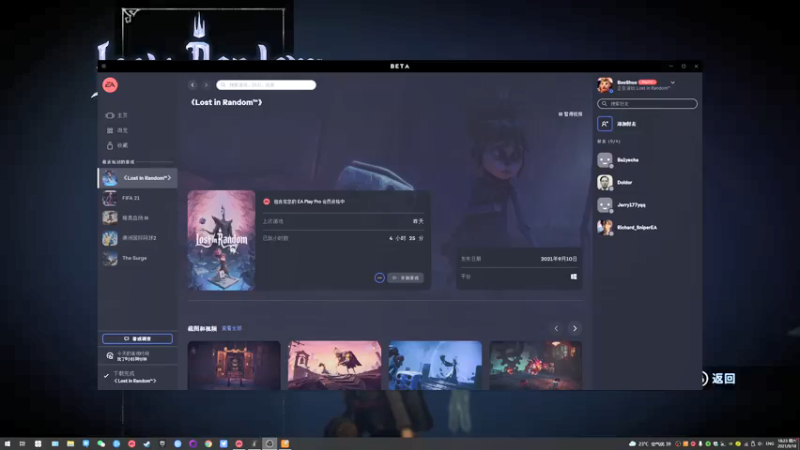Open the download complete Lost in Random notice
The image size is (800, 450).
138,378
